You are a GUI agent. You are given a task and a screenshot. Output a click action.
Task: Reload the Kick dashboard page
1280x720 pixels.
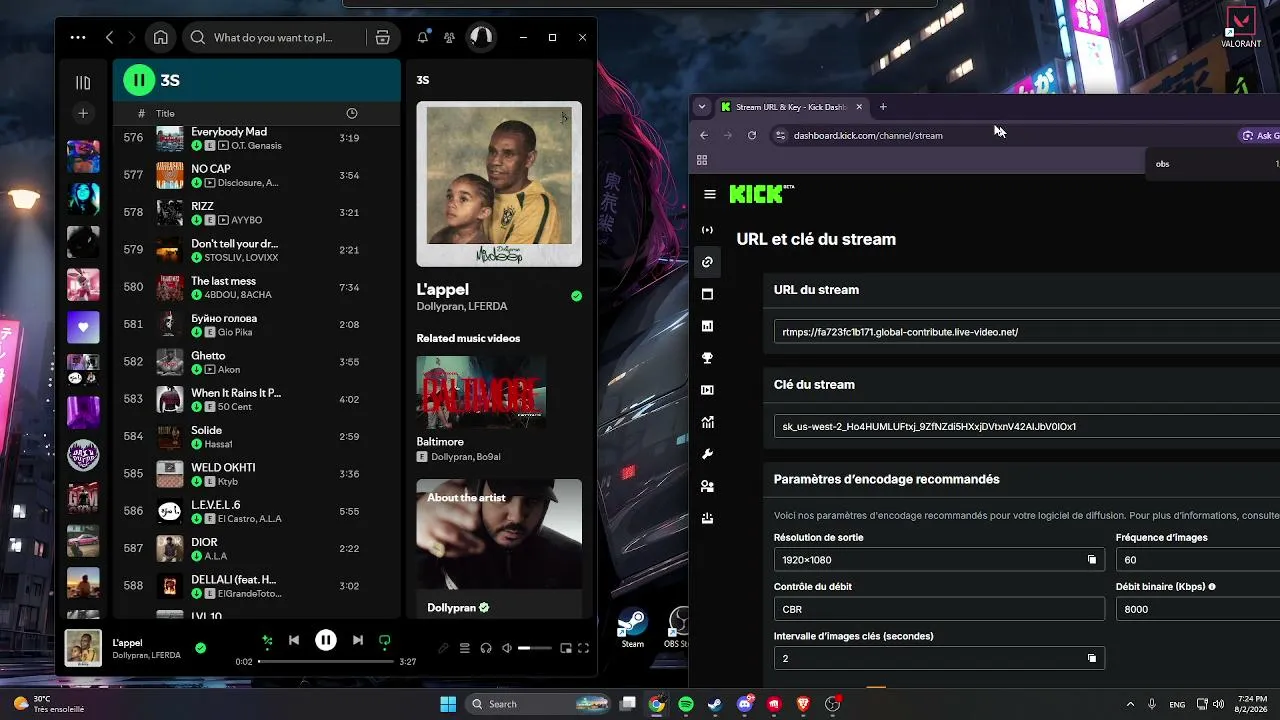pyautogui.click(x=752, y=135)
